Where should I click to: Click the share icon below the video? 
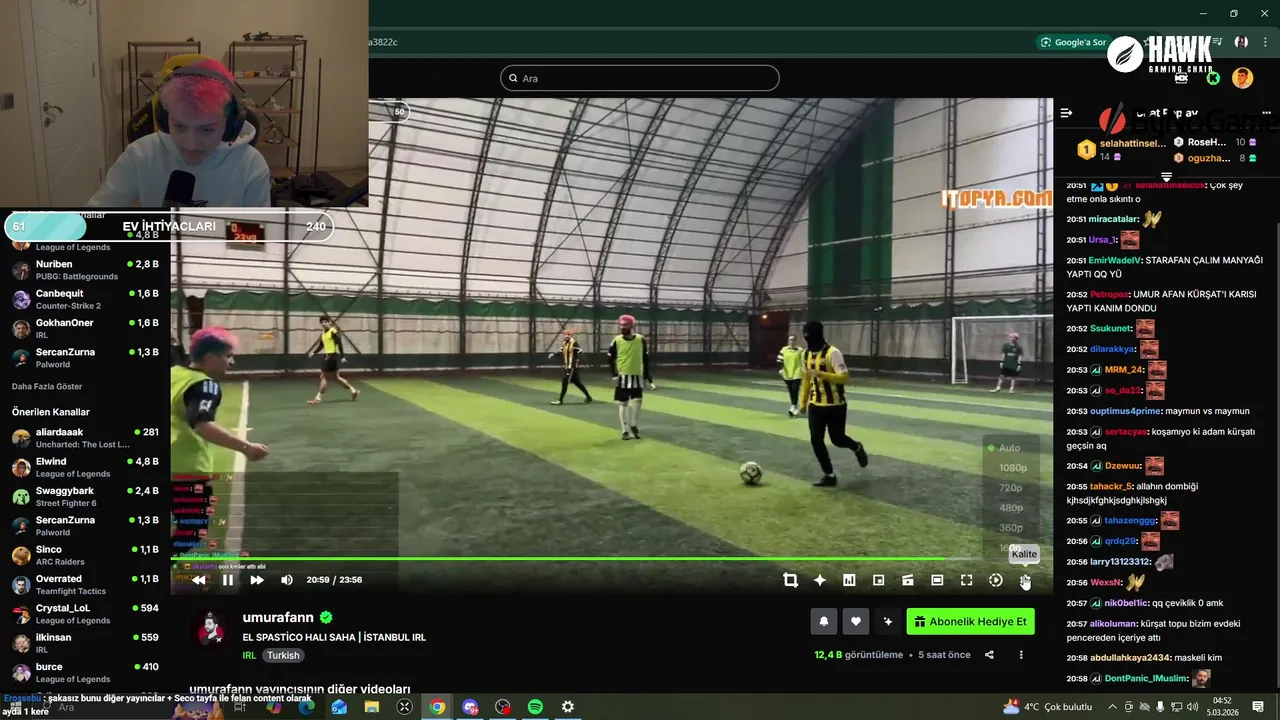(x=989, y=655)
